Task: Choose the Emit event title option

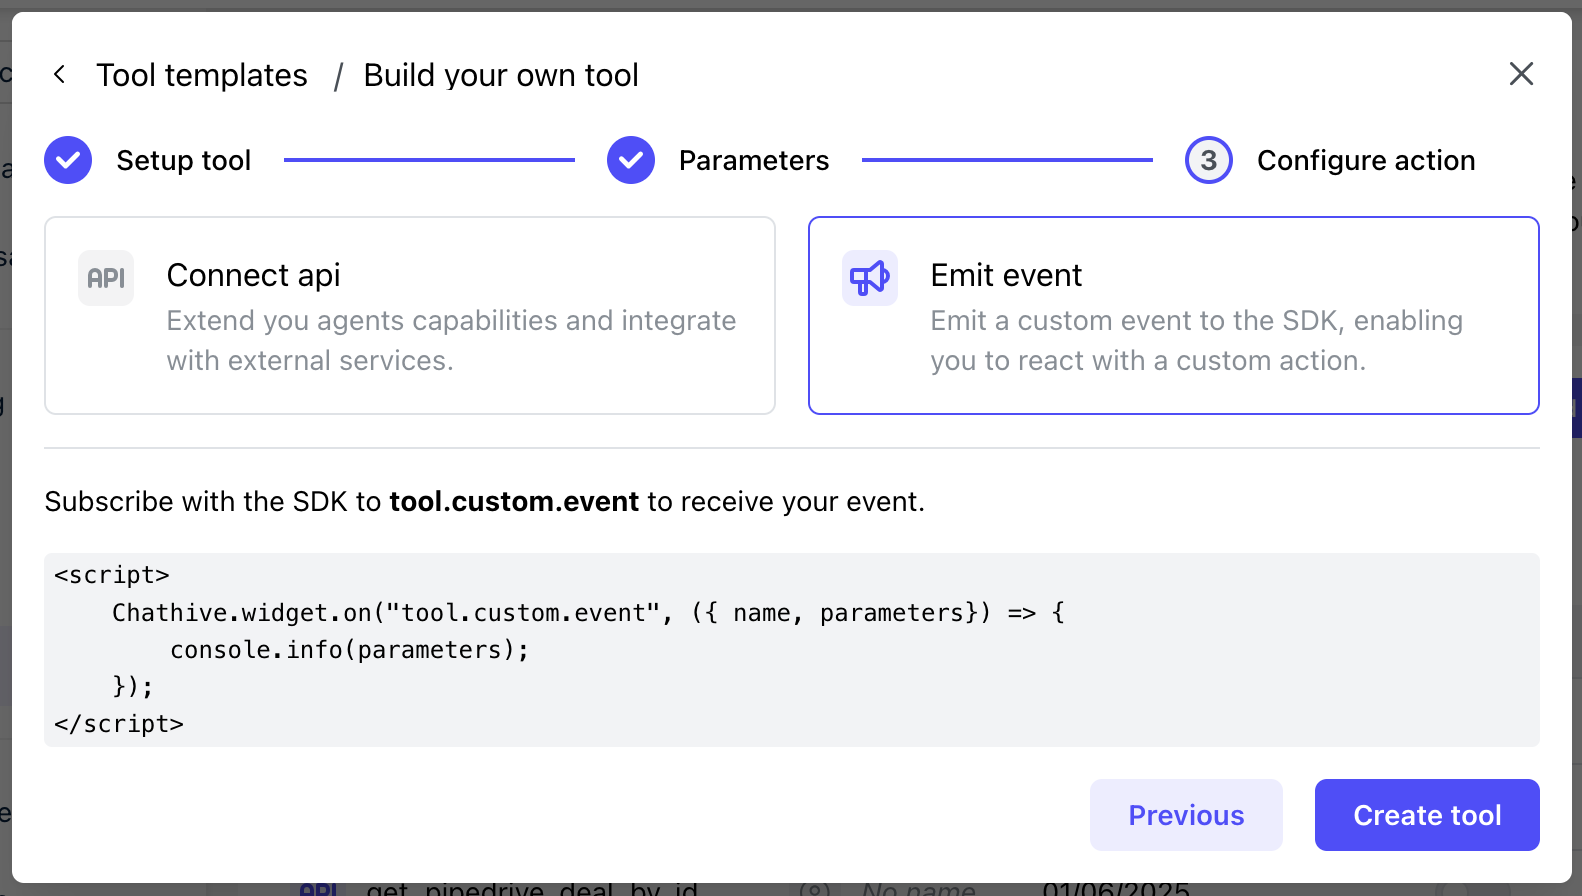Action: tap(1005, 275)
